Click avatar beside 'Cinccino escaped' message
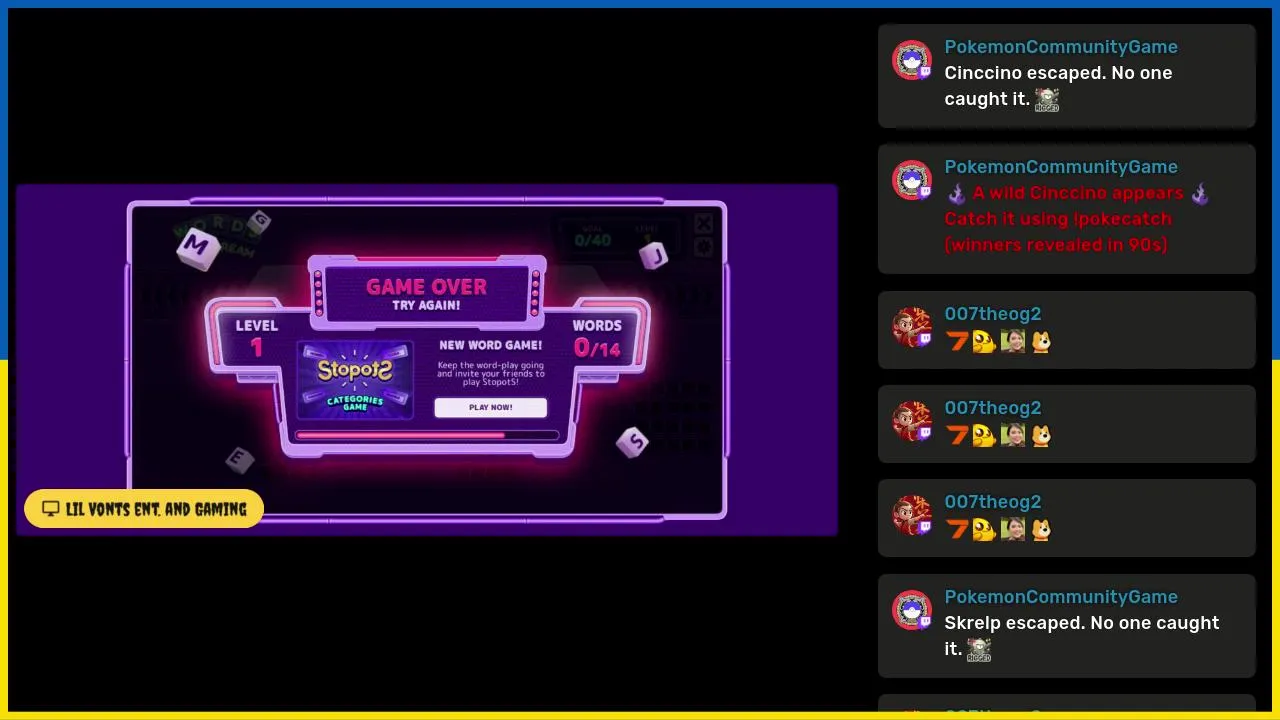1280x720 pixels. pos(912,60)
